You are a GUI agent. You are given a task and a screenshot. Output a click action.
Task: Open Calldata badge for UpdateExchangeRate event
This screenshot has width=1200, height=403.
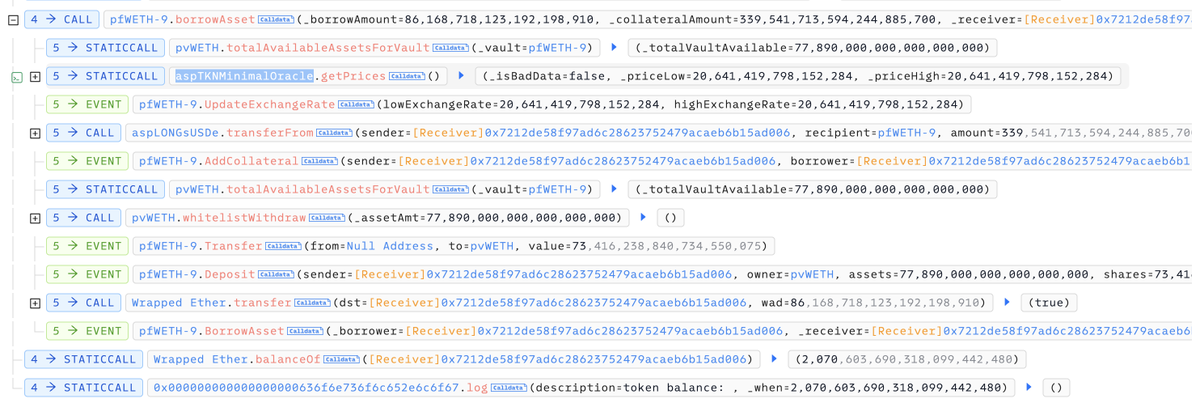tap(355, 104)
